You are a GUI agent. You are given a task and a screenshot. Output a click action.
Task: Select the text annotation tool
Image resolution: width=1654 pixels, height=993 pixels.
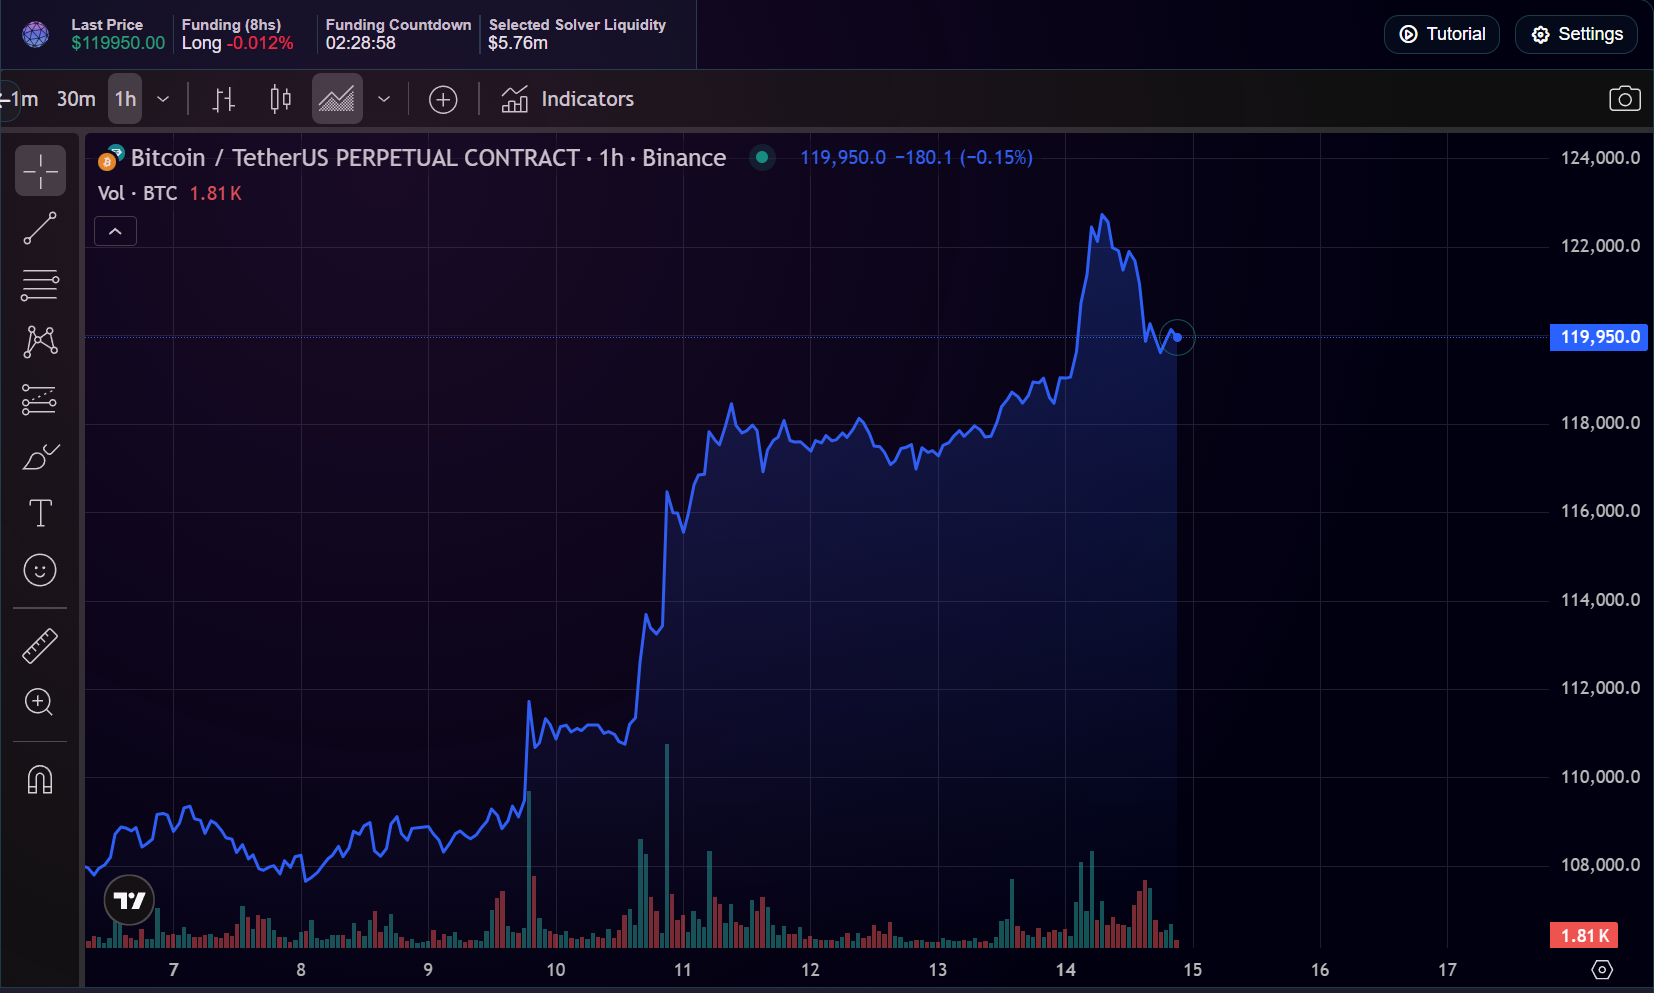pos(40,513)
